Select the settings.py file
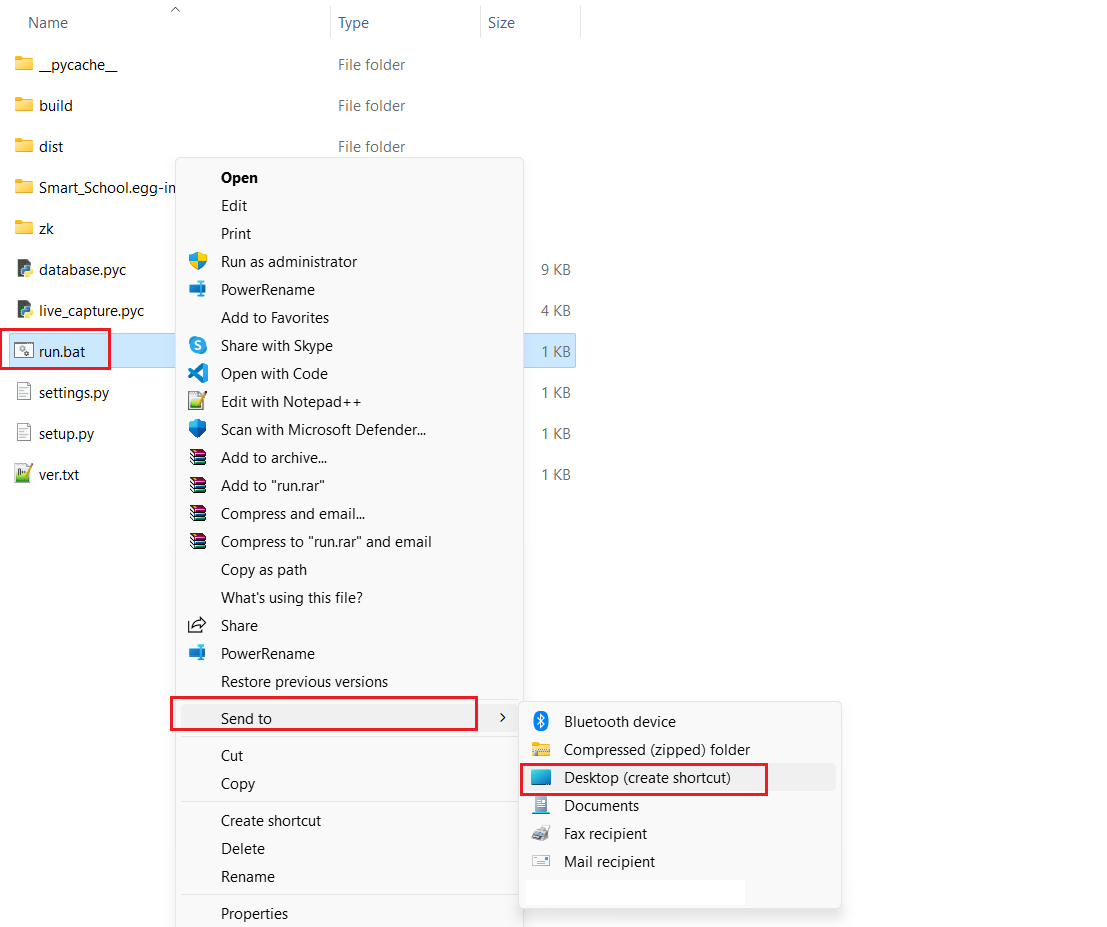1107x927 pixels. coord(73,392)
